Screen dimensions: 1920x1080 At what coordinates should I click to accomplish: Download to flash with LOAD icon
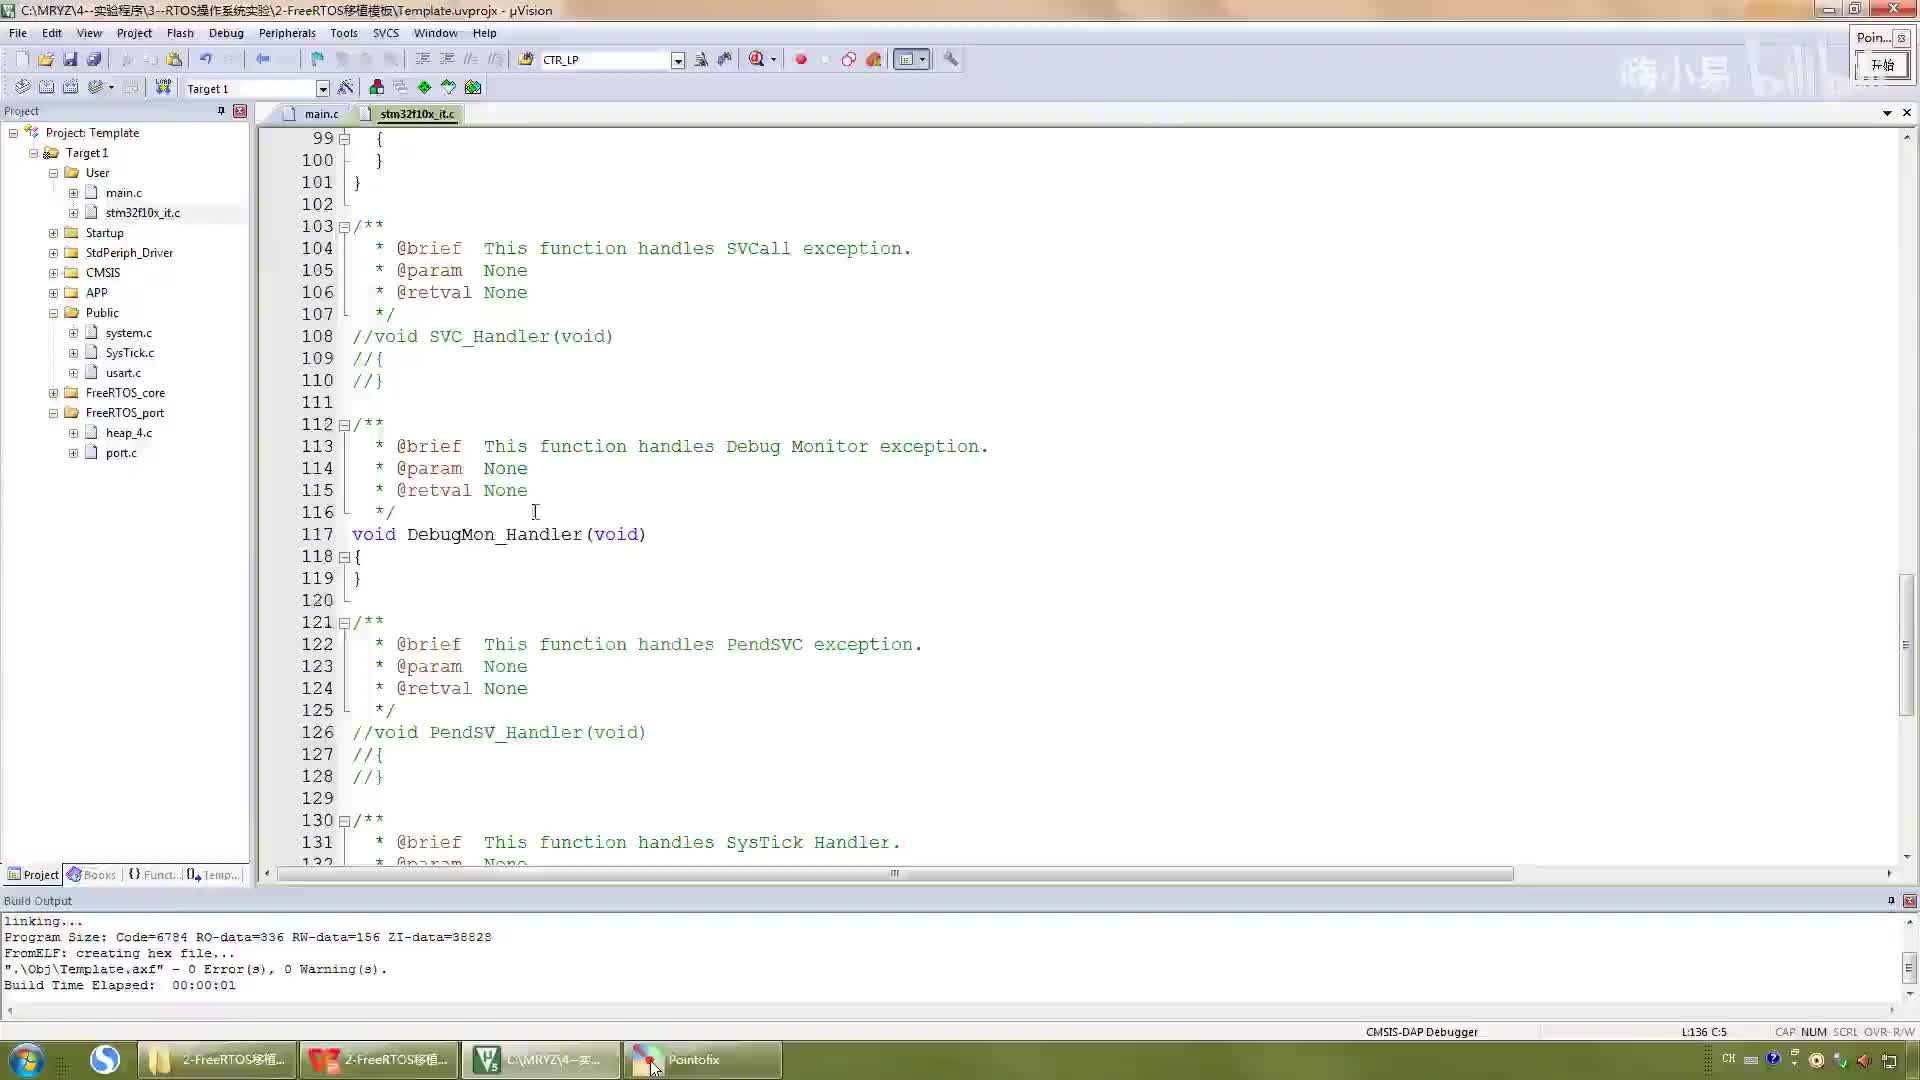point(163,87)
